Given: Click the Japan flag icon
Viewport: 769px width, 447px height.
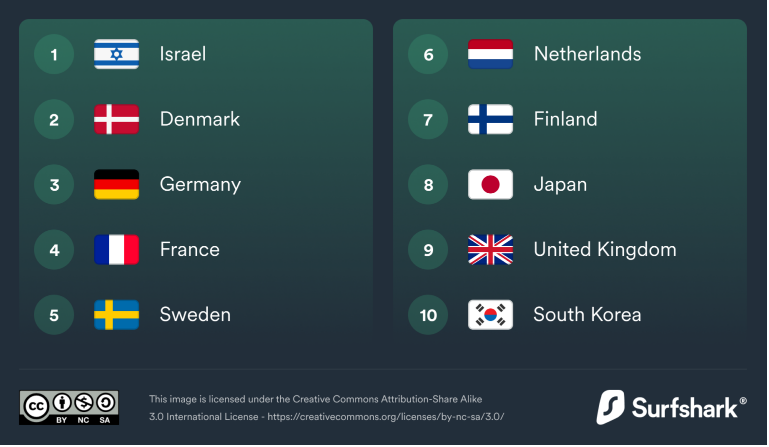Looking at the screenshot, I should pos(490,184).
